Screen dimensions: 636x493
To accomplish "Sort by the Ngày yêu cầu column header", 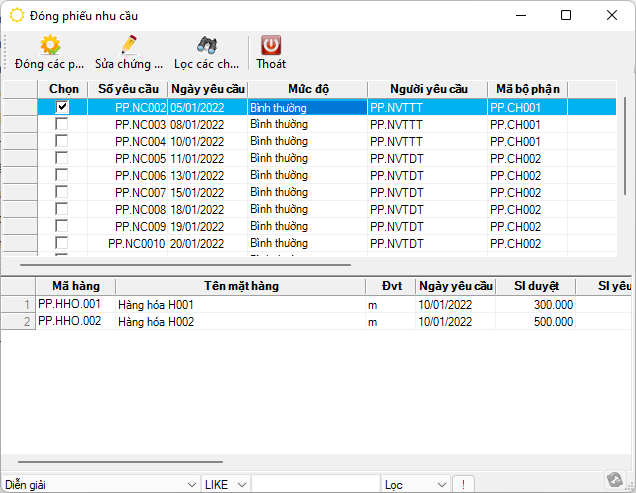I will pos(207,89).
